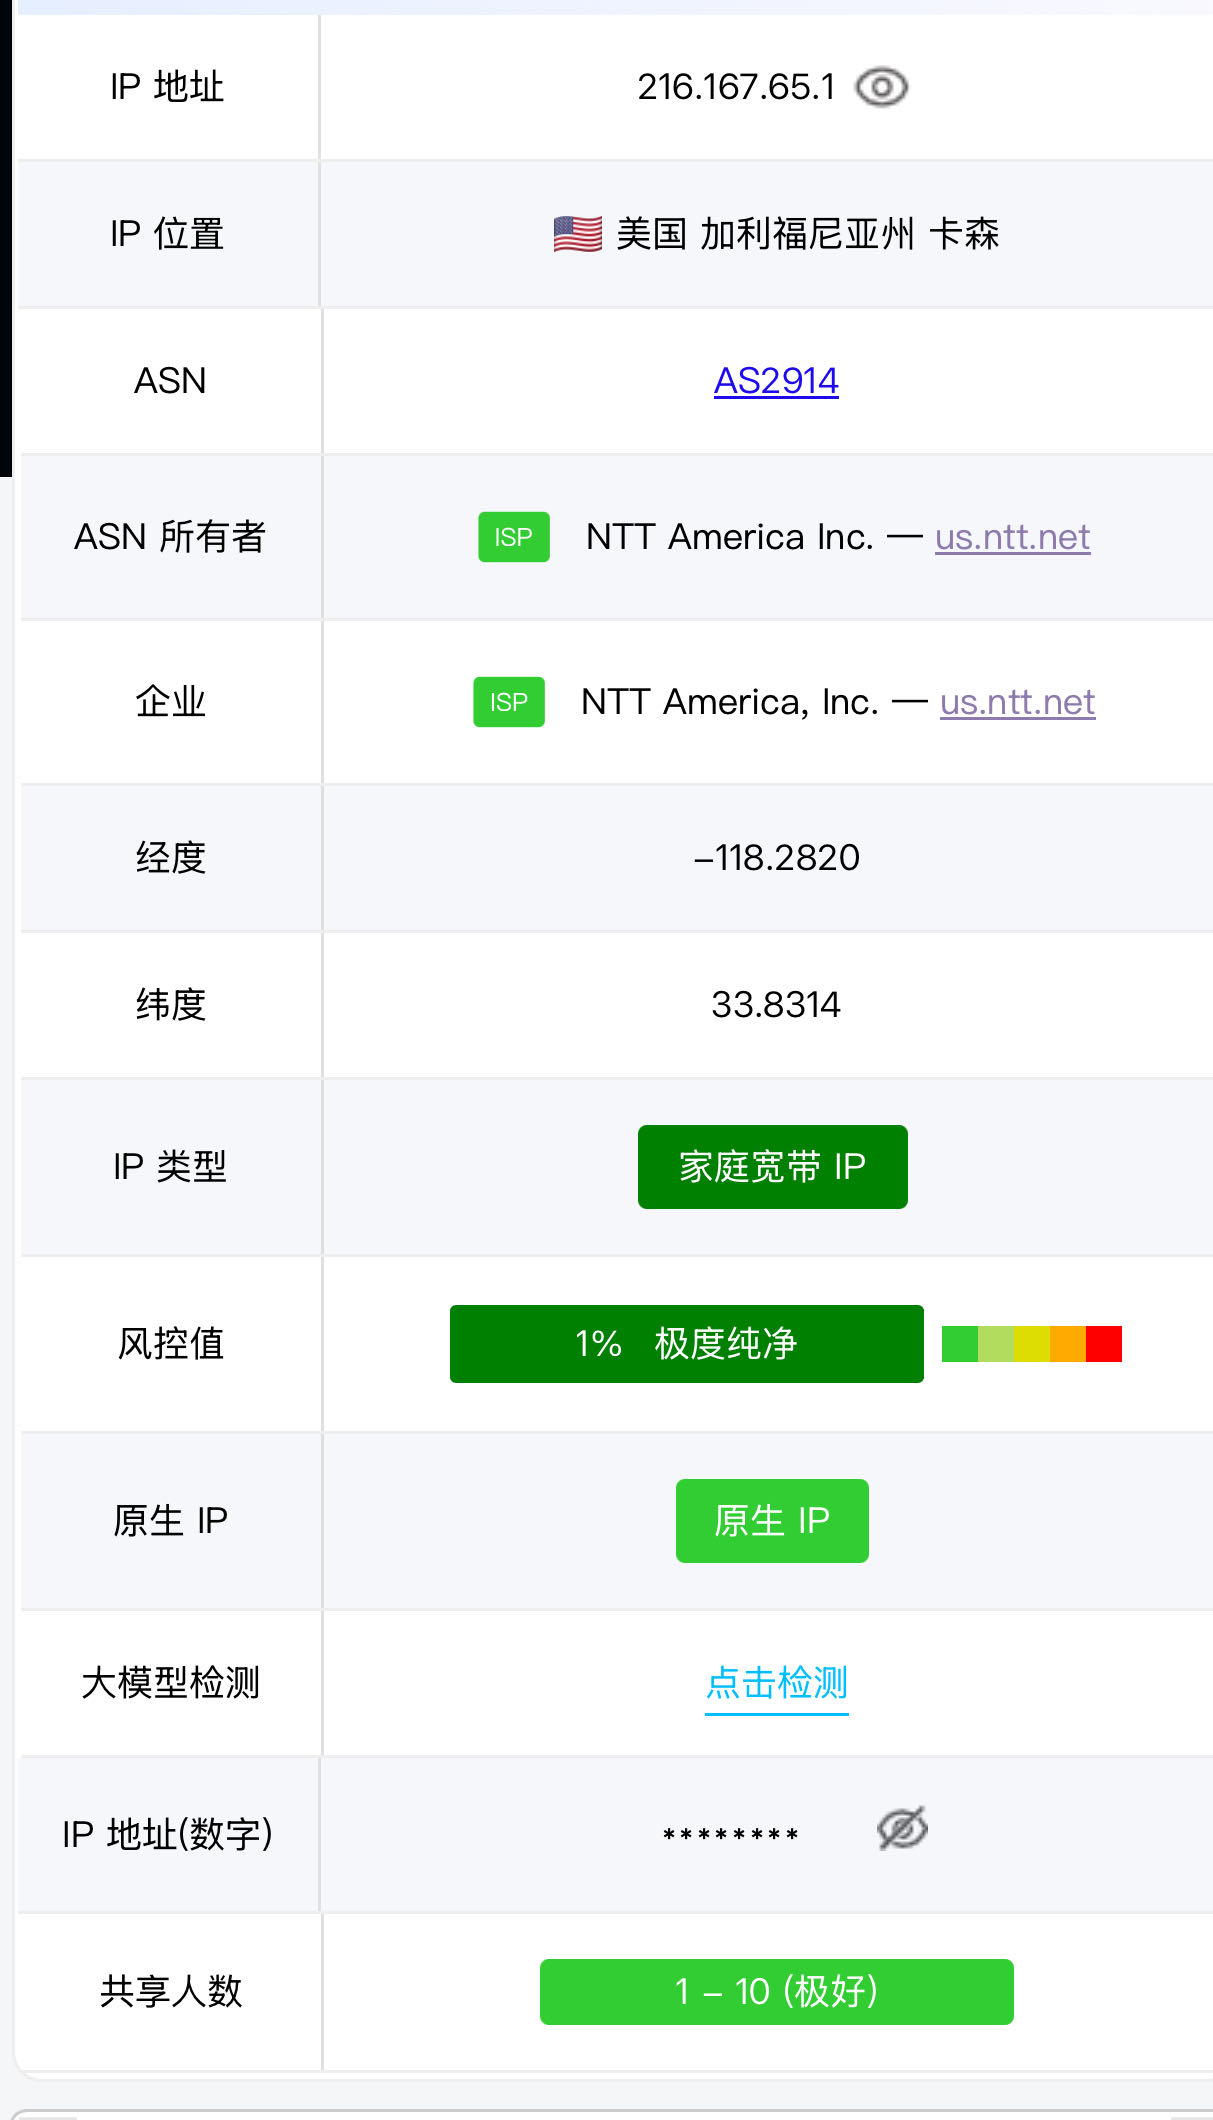This screenshot has width=1213, height=2120.
Task: Click the longitude value -118.2820
Action: point(777,858)
